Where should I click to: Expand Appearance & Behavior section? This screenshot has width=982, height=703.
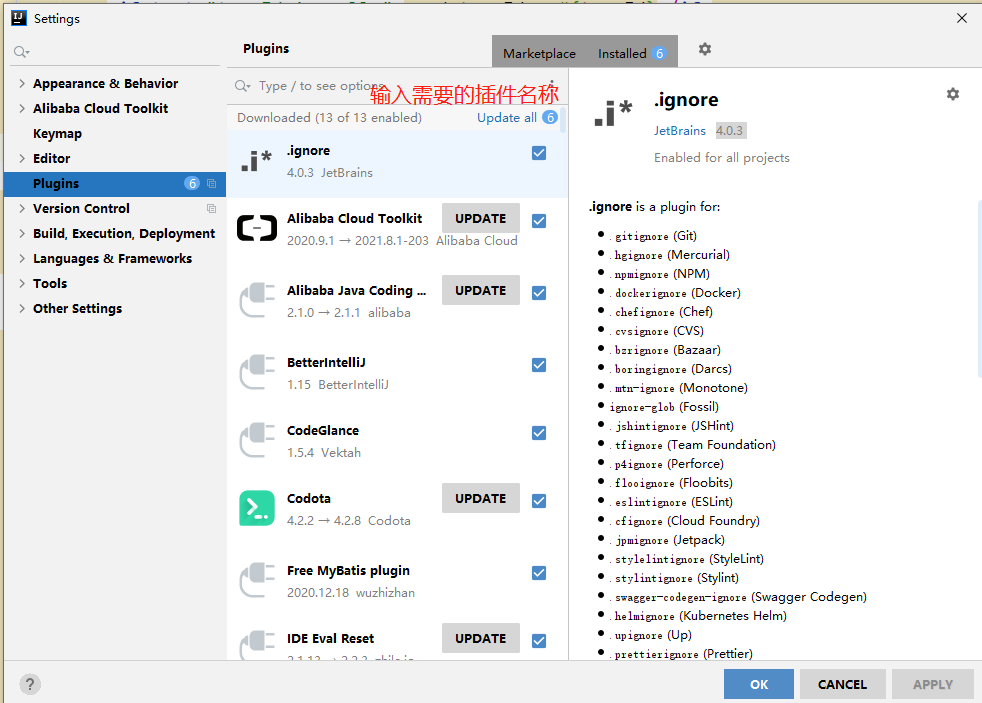click(22, 83)
